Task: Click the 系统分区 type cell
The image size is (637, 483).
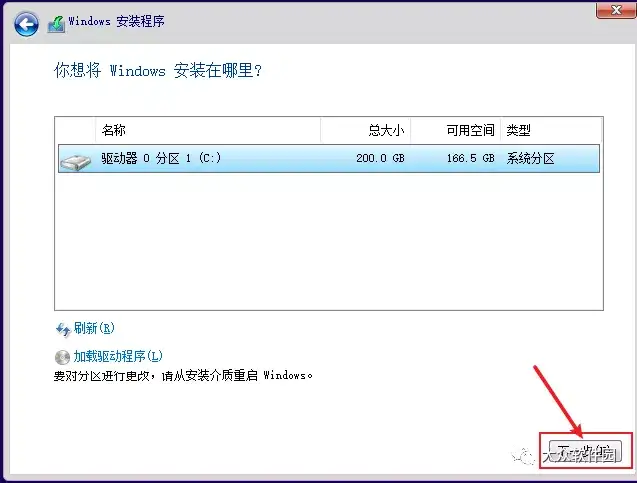Action: pos(530,158)
